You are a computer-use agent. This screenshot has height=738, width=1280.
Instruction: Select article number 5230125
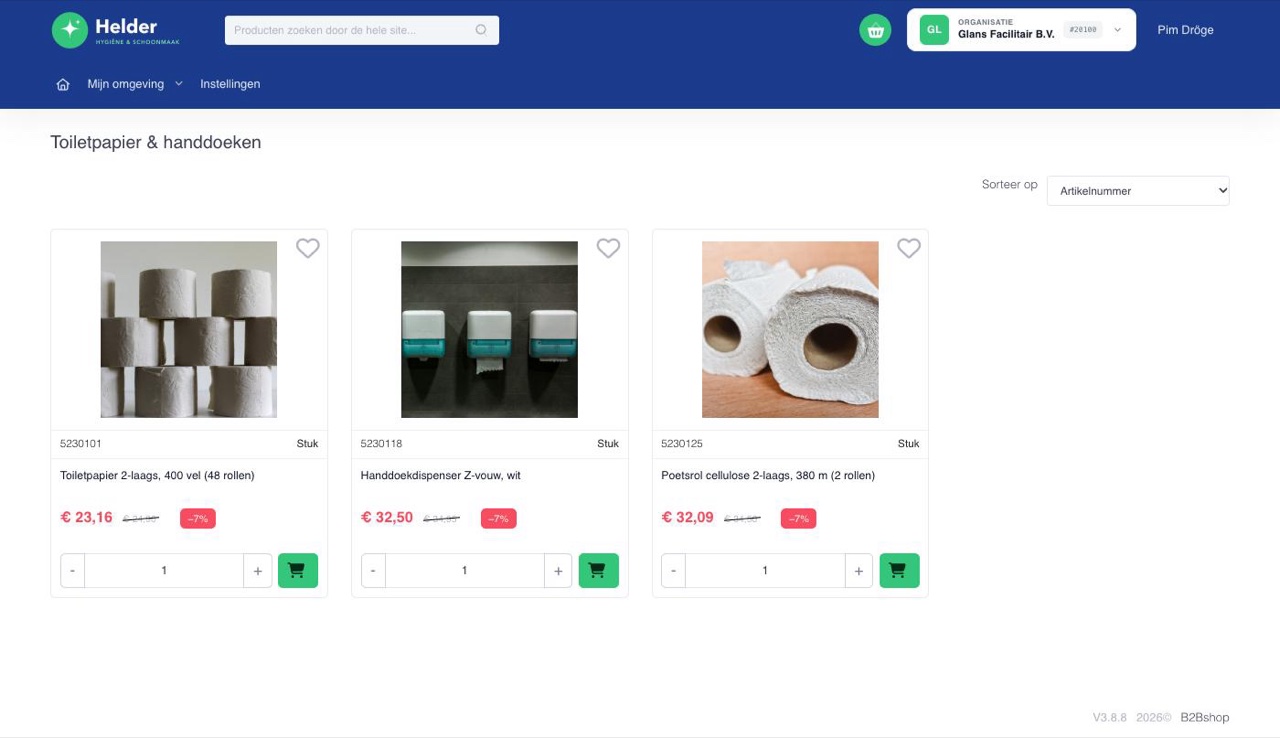coord(682,443)
